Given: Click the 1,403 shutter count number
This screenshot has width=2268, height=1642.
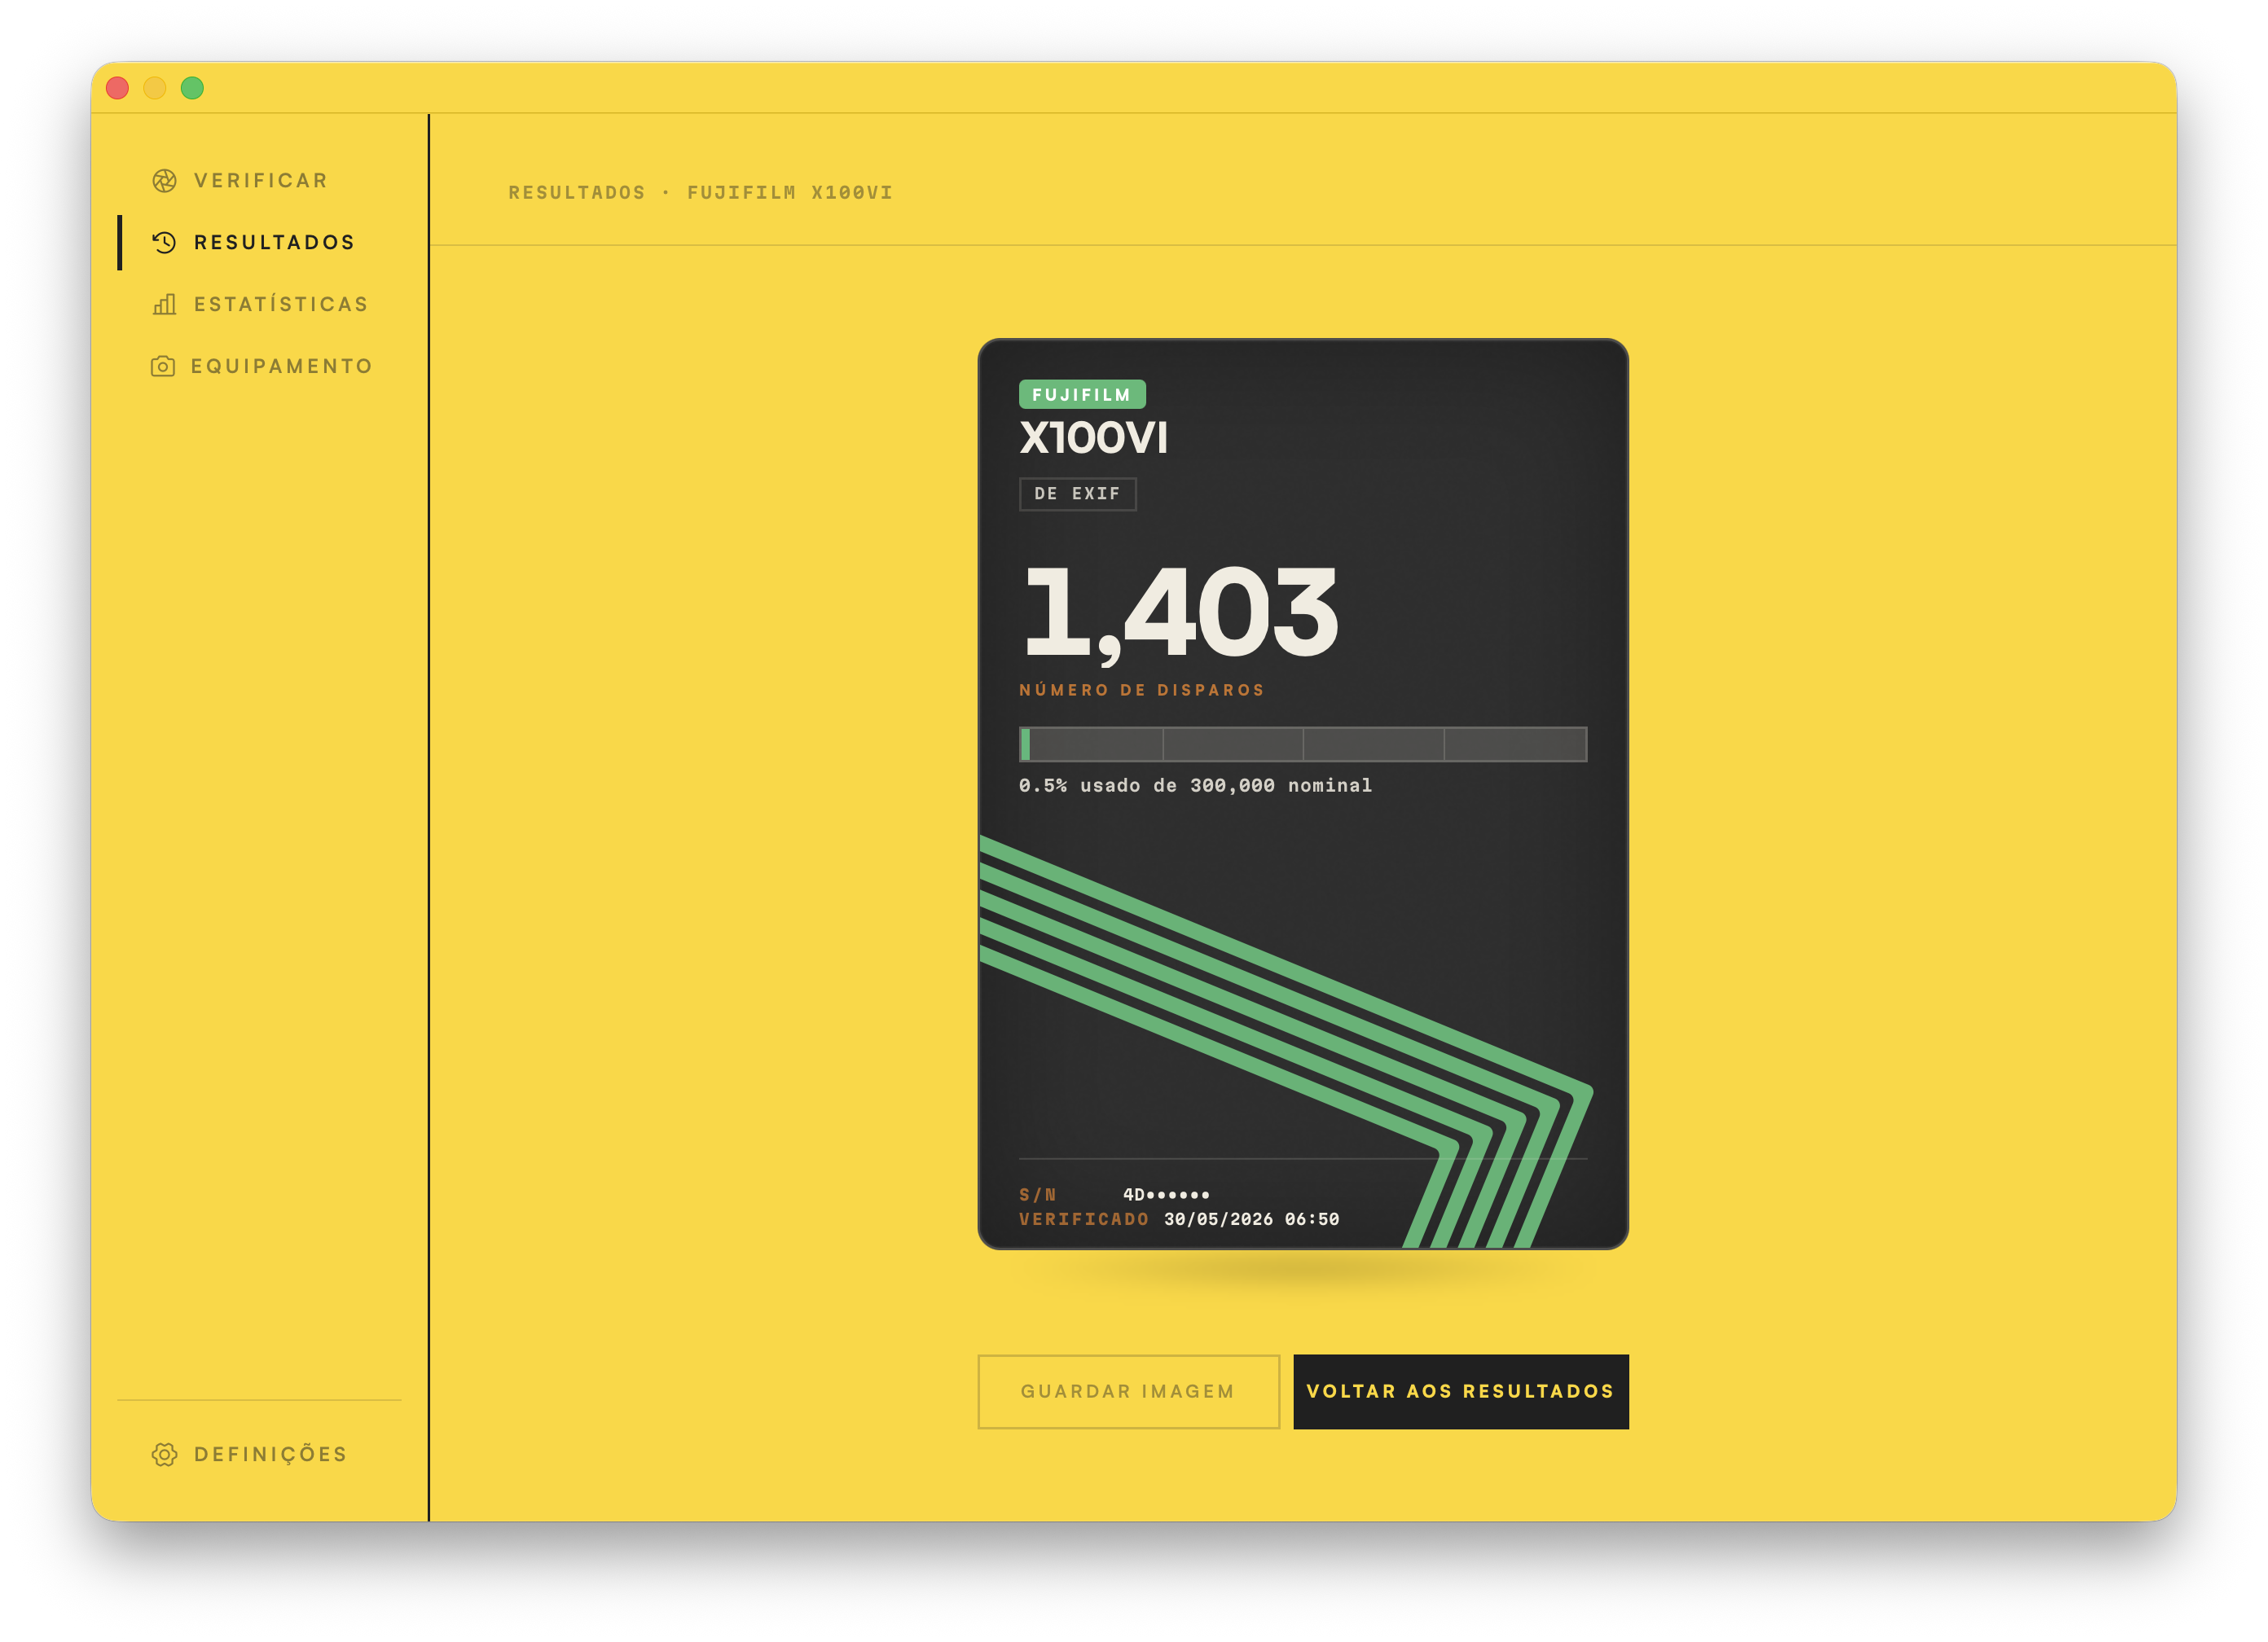Looking at the screenshot, I should pos(1180,612).
